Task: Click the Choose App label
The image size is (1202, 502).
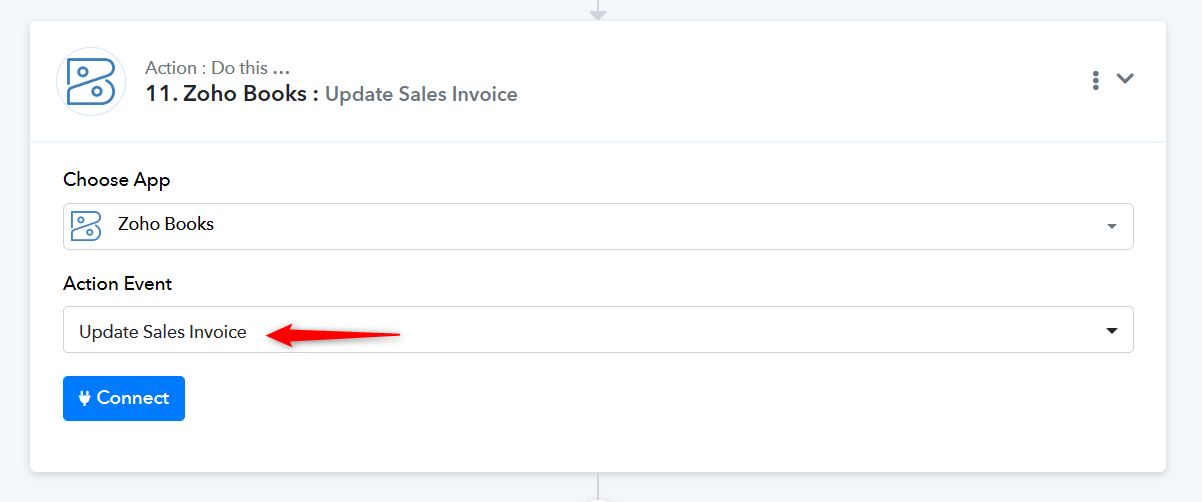Action: coord(117,180)
